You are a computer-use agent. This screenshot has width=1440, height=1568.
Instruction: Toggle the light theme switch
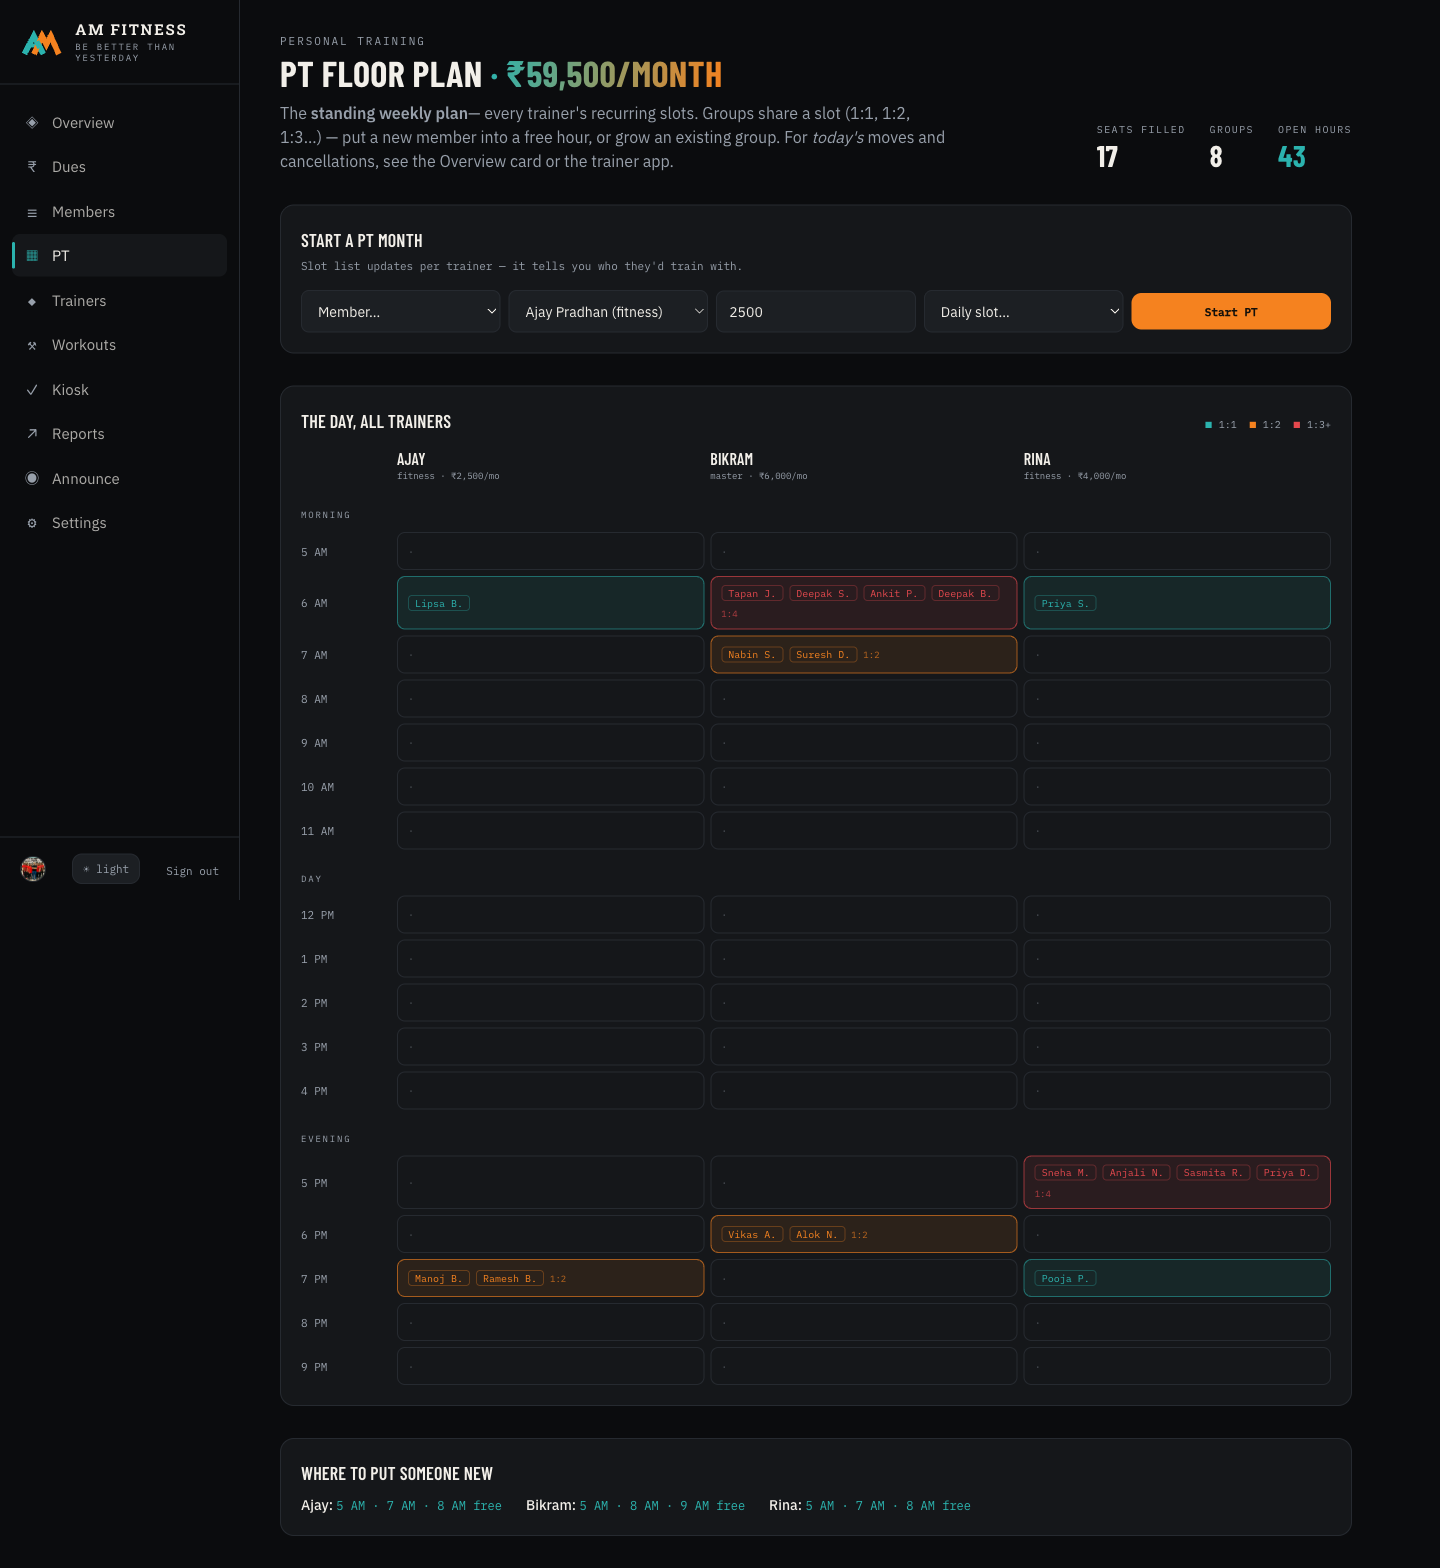106,869
